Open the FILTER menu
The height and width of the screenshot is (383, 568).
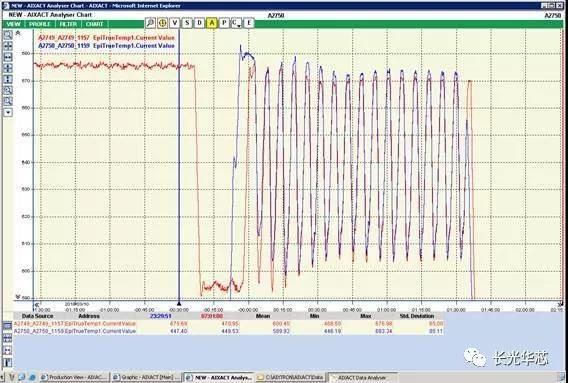[68, 24]
